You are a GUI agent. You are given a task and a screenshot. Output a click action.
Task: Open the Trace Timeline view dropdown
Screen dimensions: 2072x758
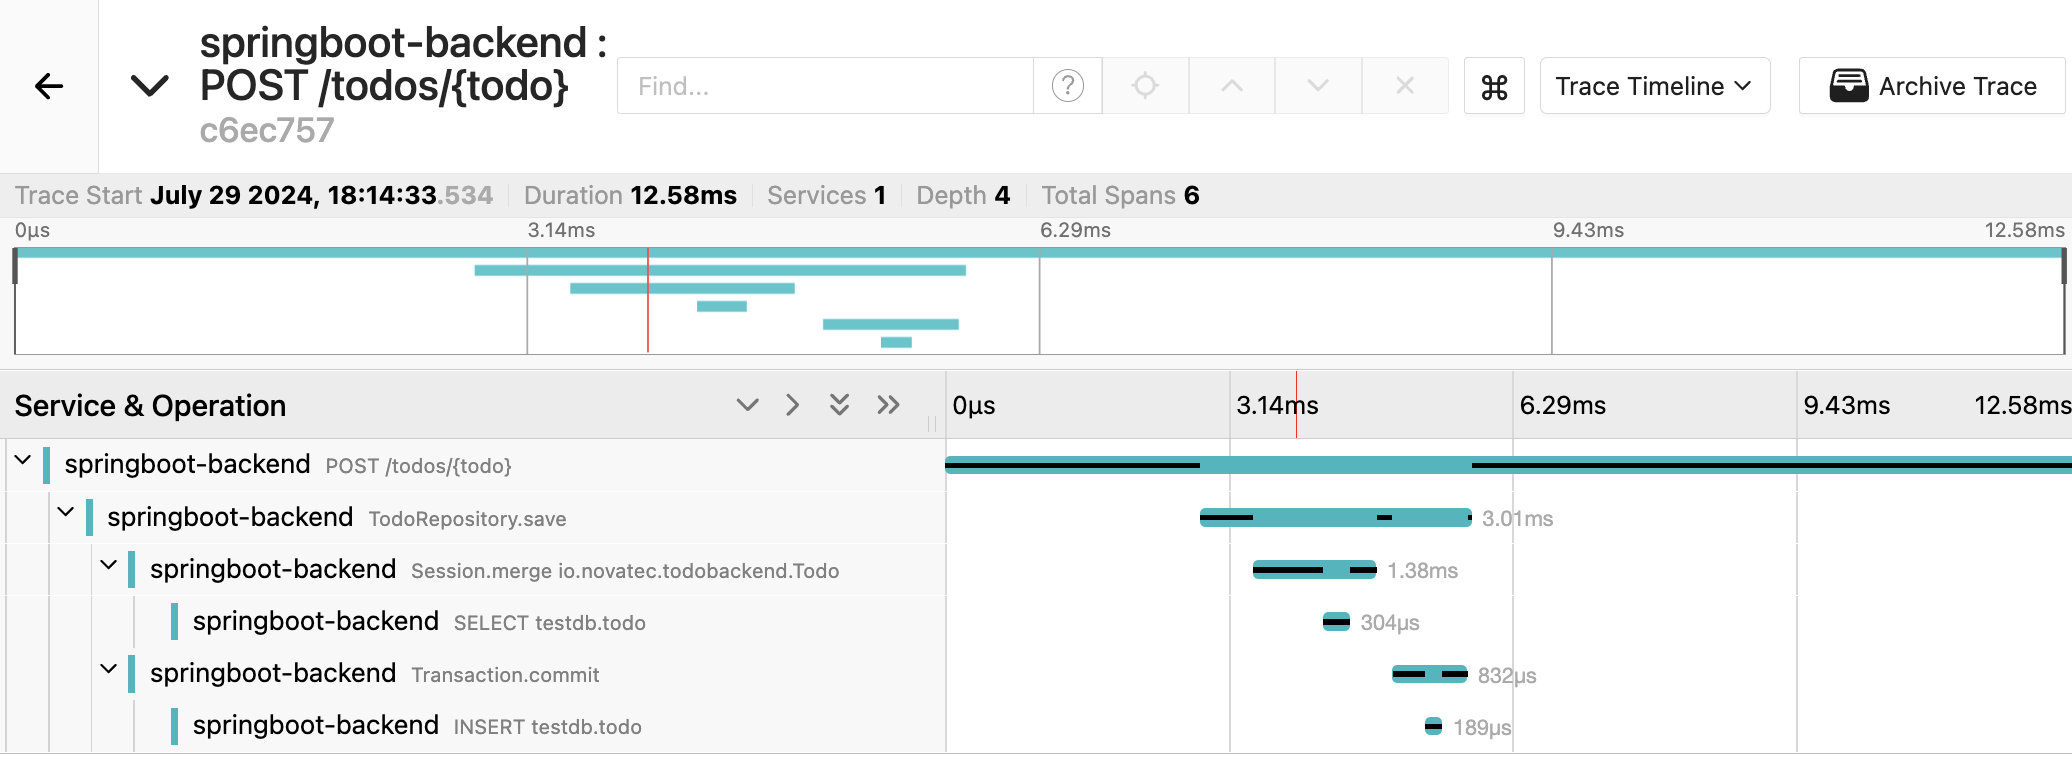point(1655,86)
